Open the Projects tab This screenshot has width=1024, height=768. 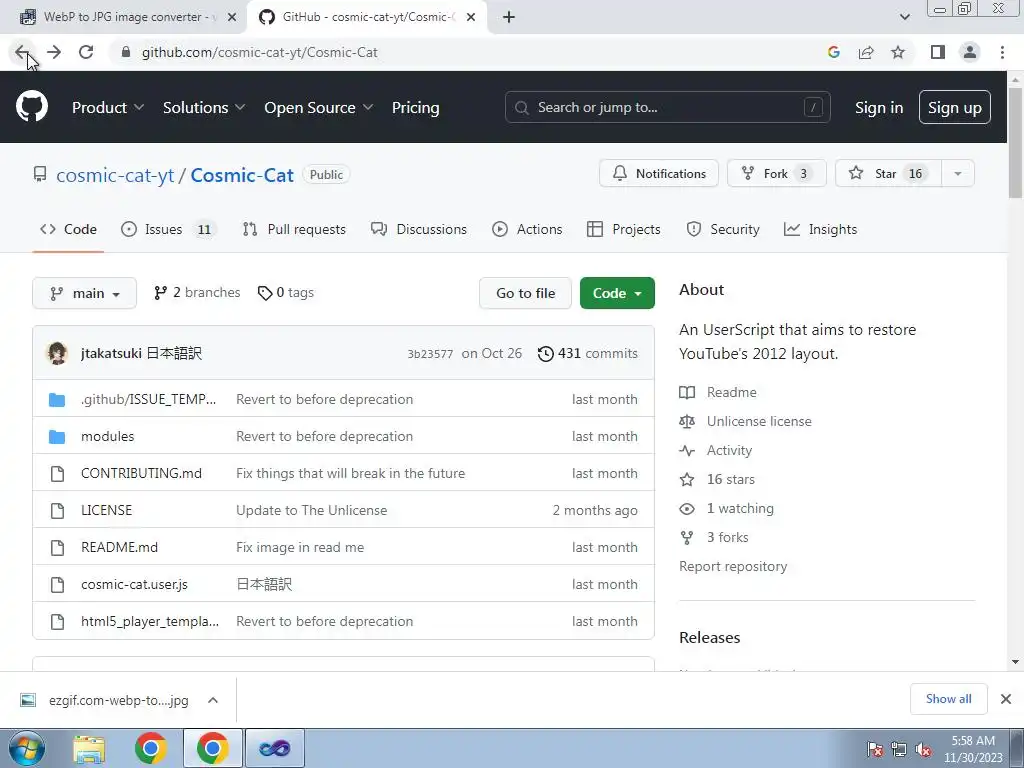pos(624,229)
